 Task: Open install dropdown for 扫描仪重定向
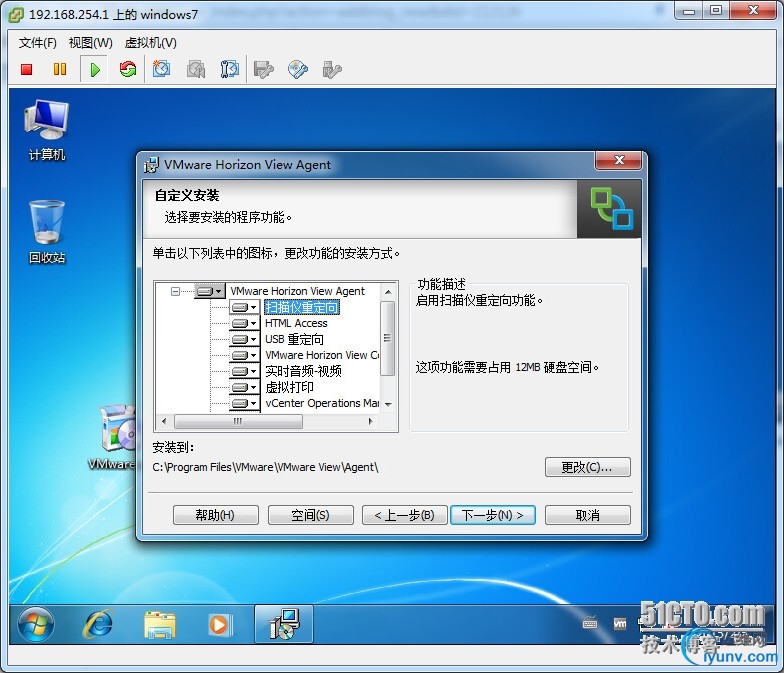[244, 307]
